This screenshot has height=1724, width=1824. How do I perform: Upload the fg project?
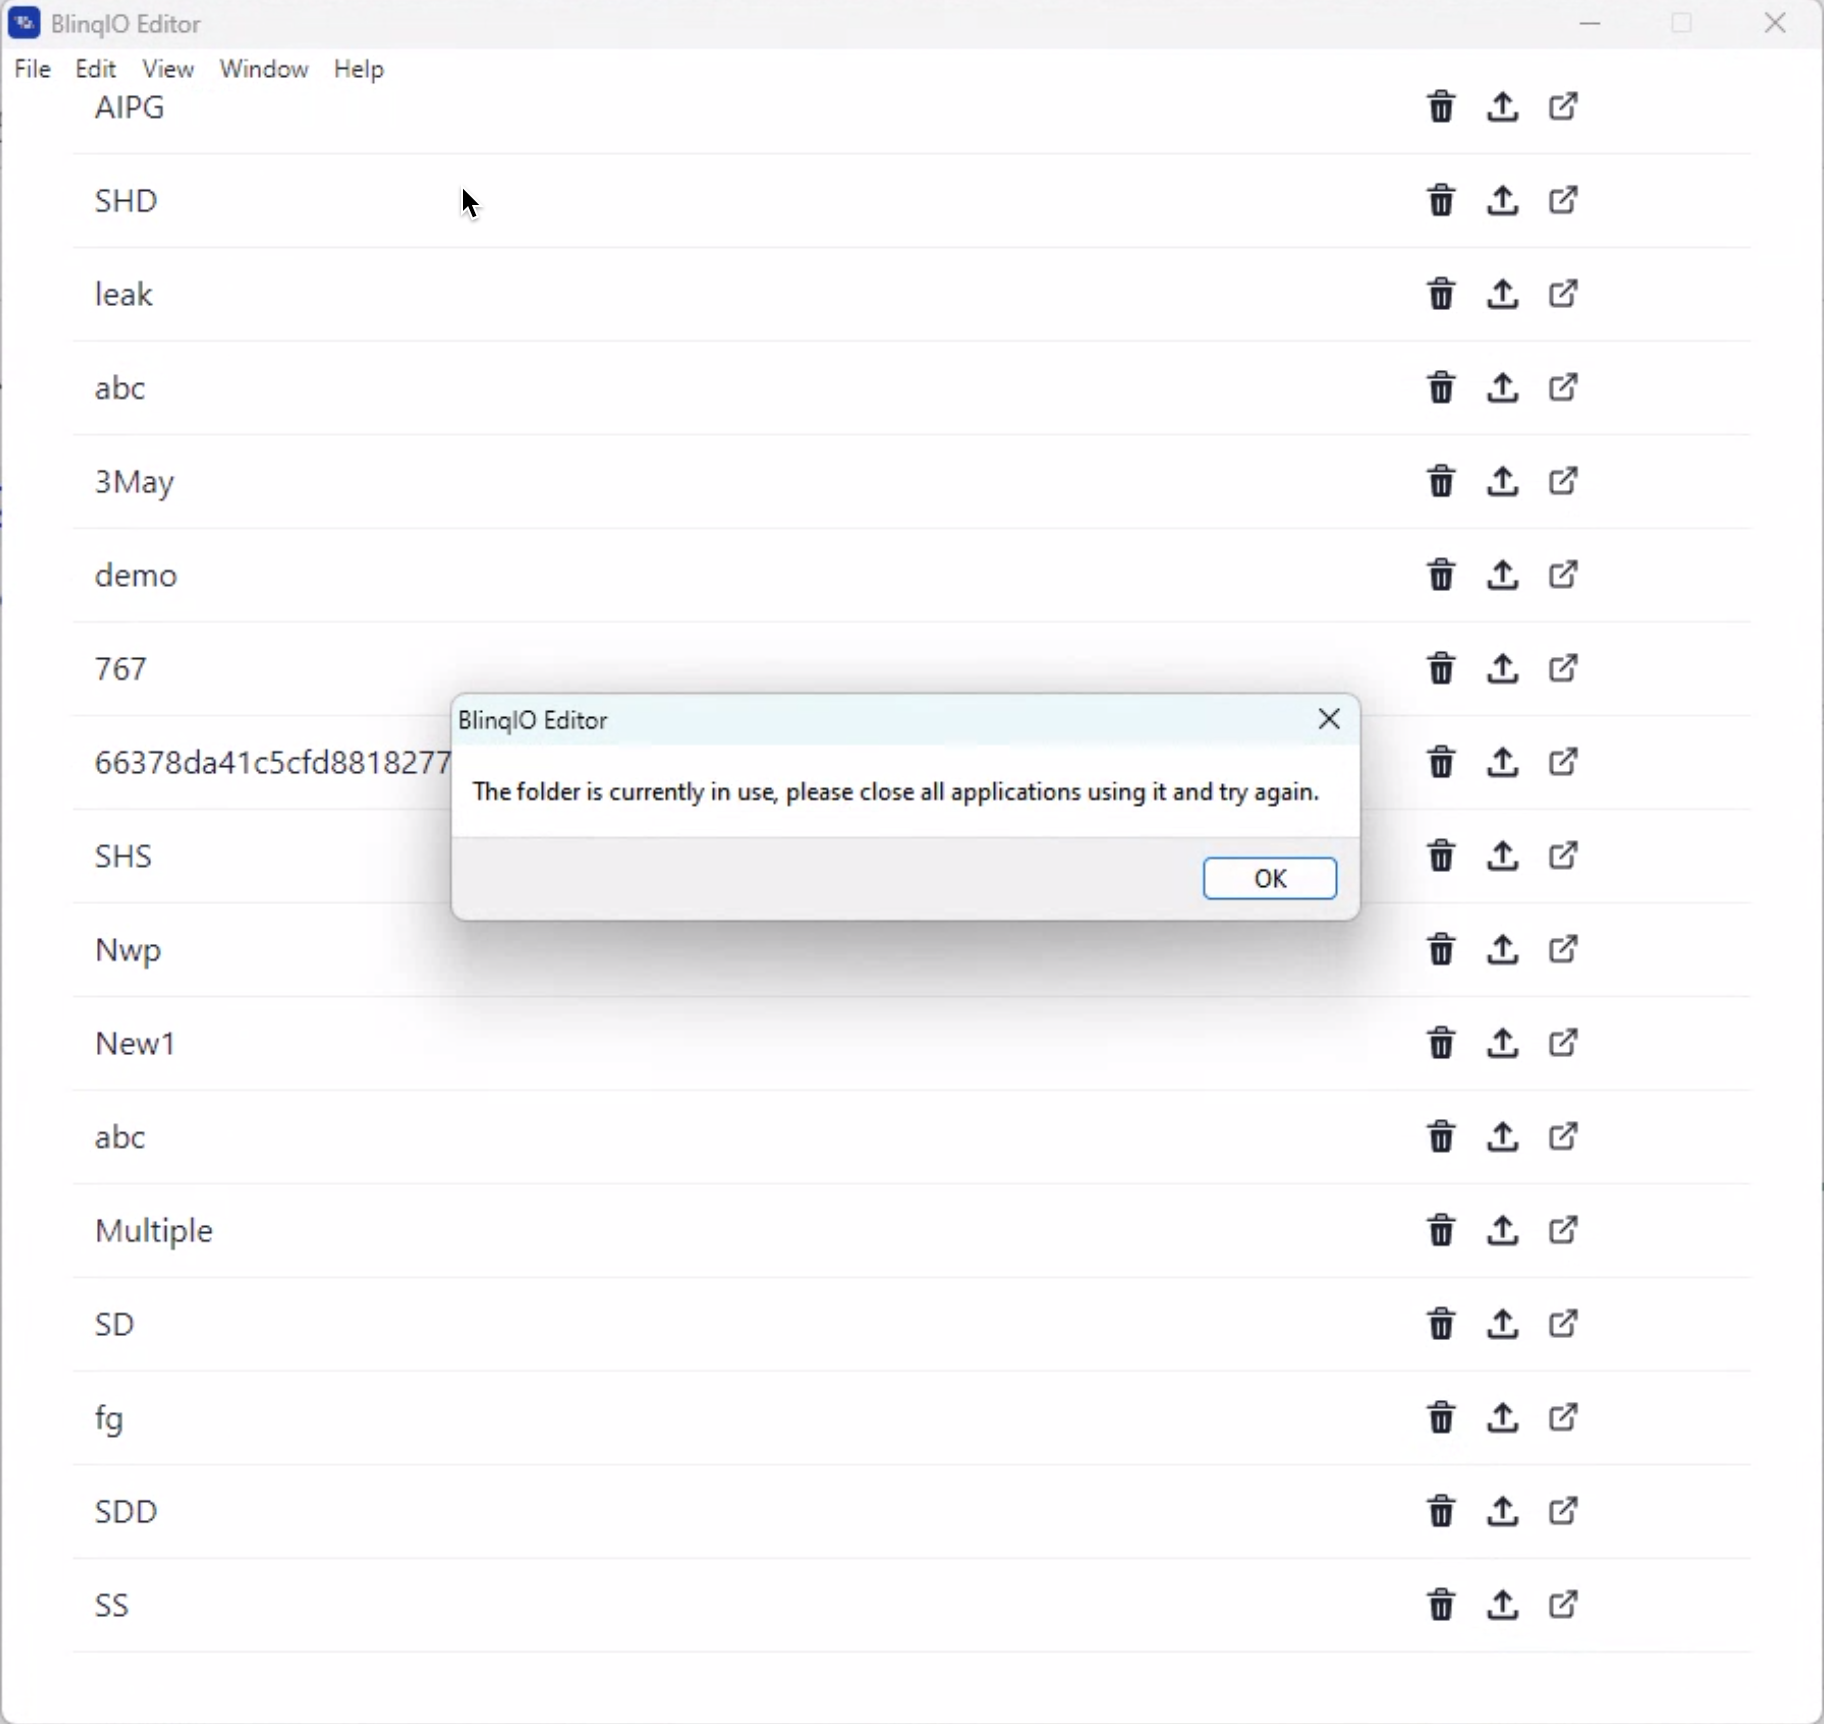pos(1502,1418)
